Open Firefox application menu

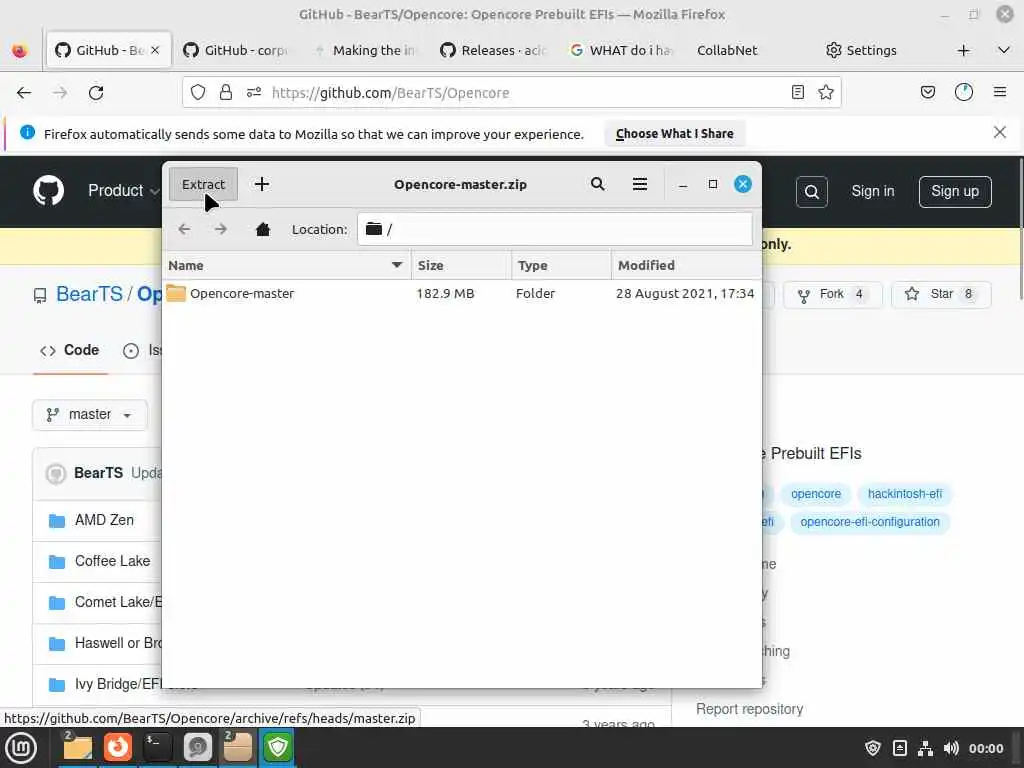point(1000,93)
